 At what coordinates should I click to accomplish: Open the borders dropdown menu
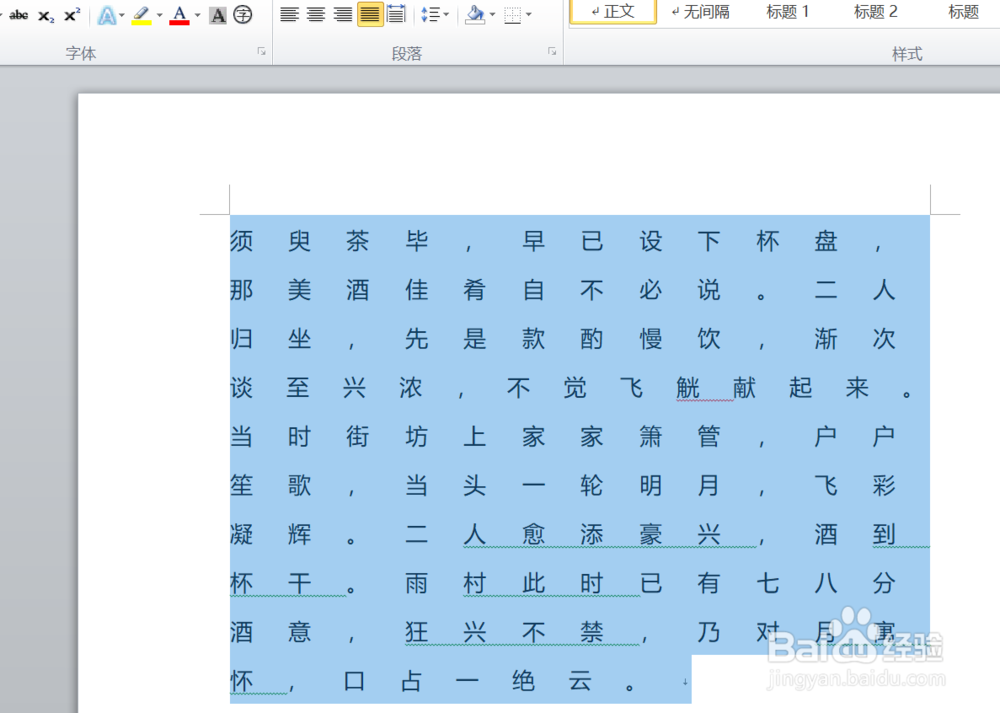point(527,14)
